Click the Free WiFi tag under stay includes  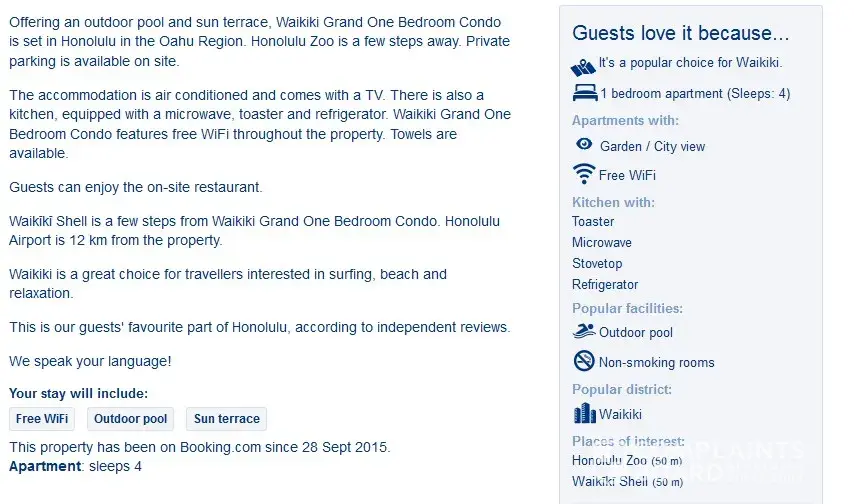(42, 419)
